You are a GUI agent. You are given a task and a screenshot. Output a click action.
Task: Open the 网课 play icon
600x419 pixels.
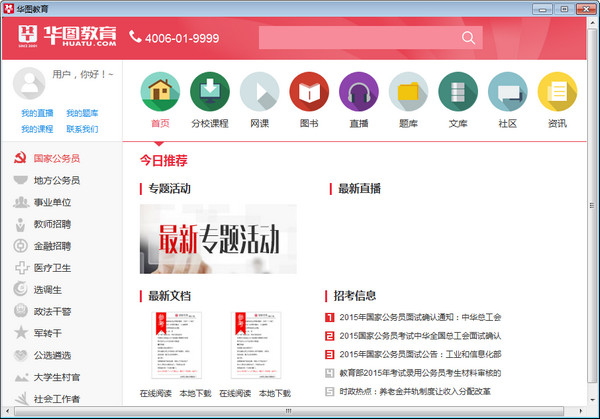259,93
